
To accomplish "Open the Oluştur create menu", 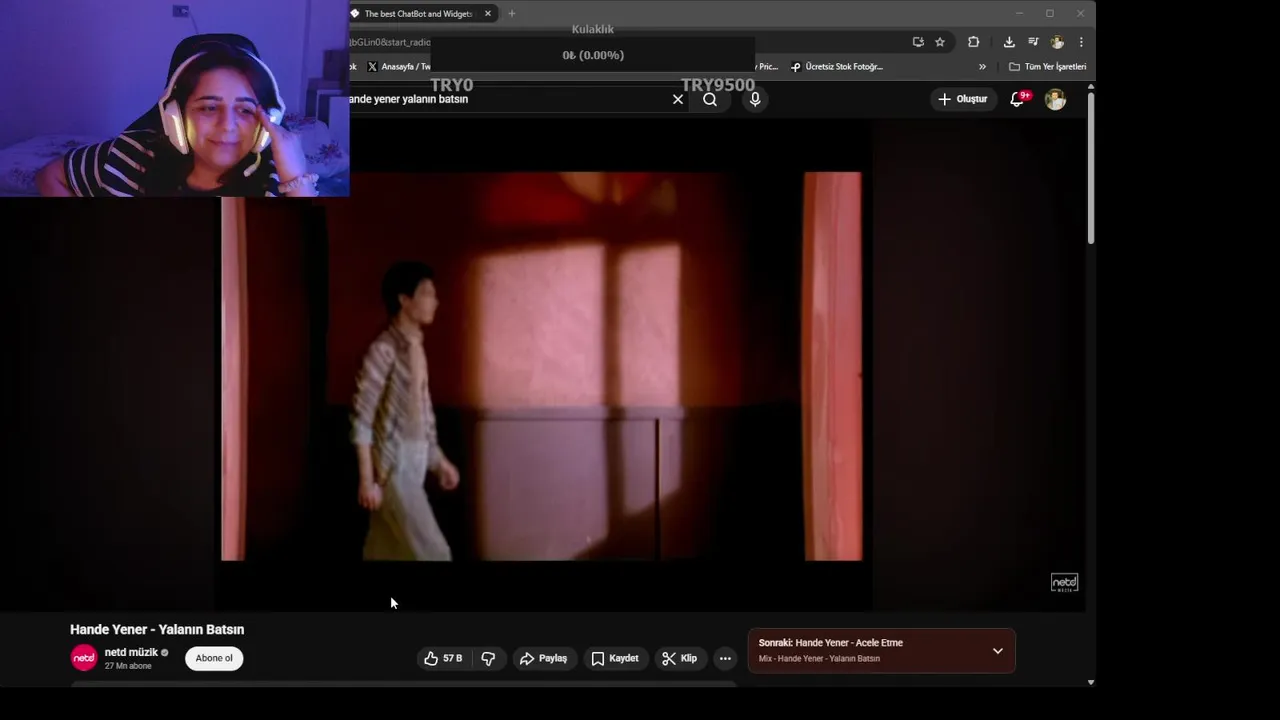I will click(962, 99).
